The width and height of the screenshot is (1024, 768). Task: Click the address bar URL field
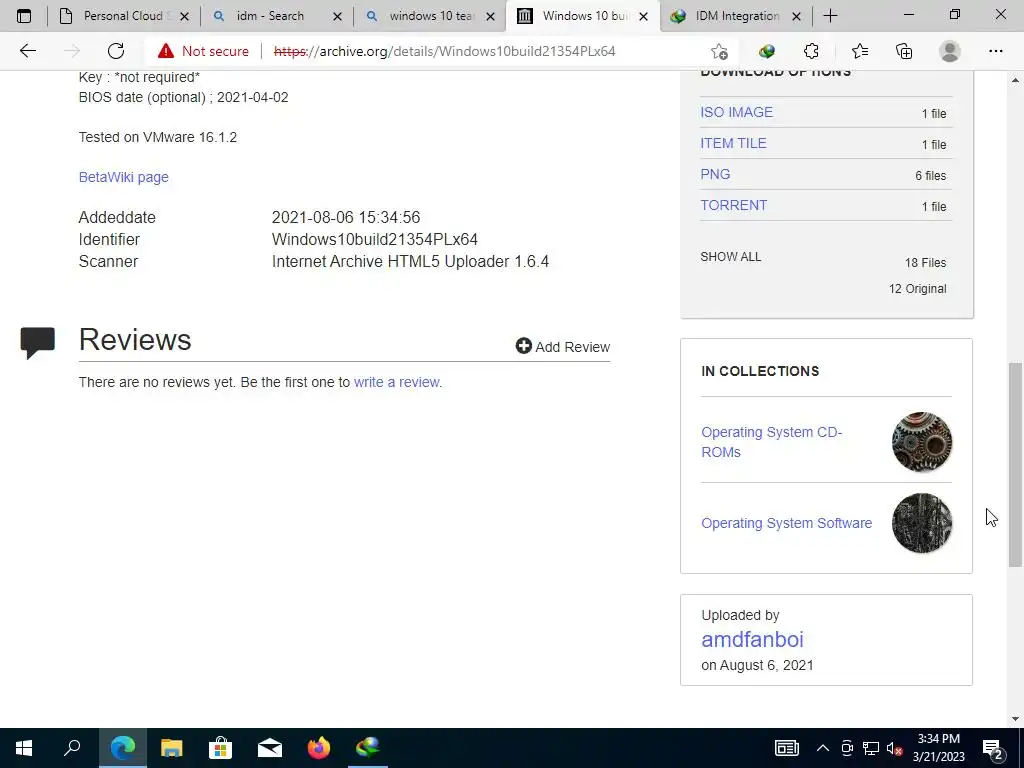click(x=444, y=51)
